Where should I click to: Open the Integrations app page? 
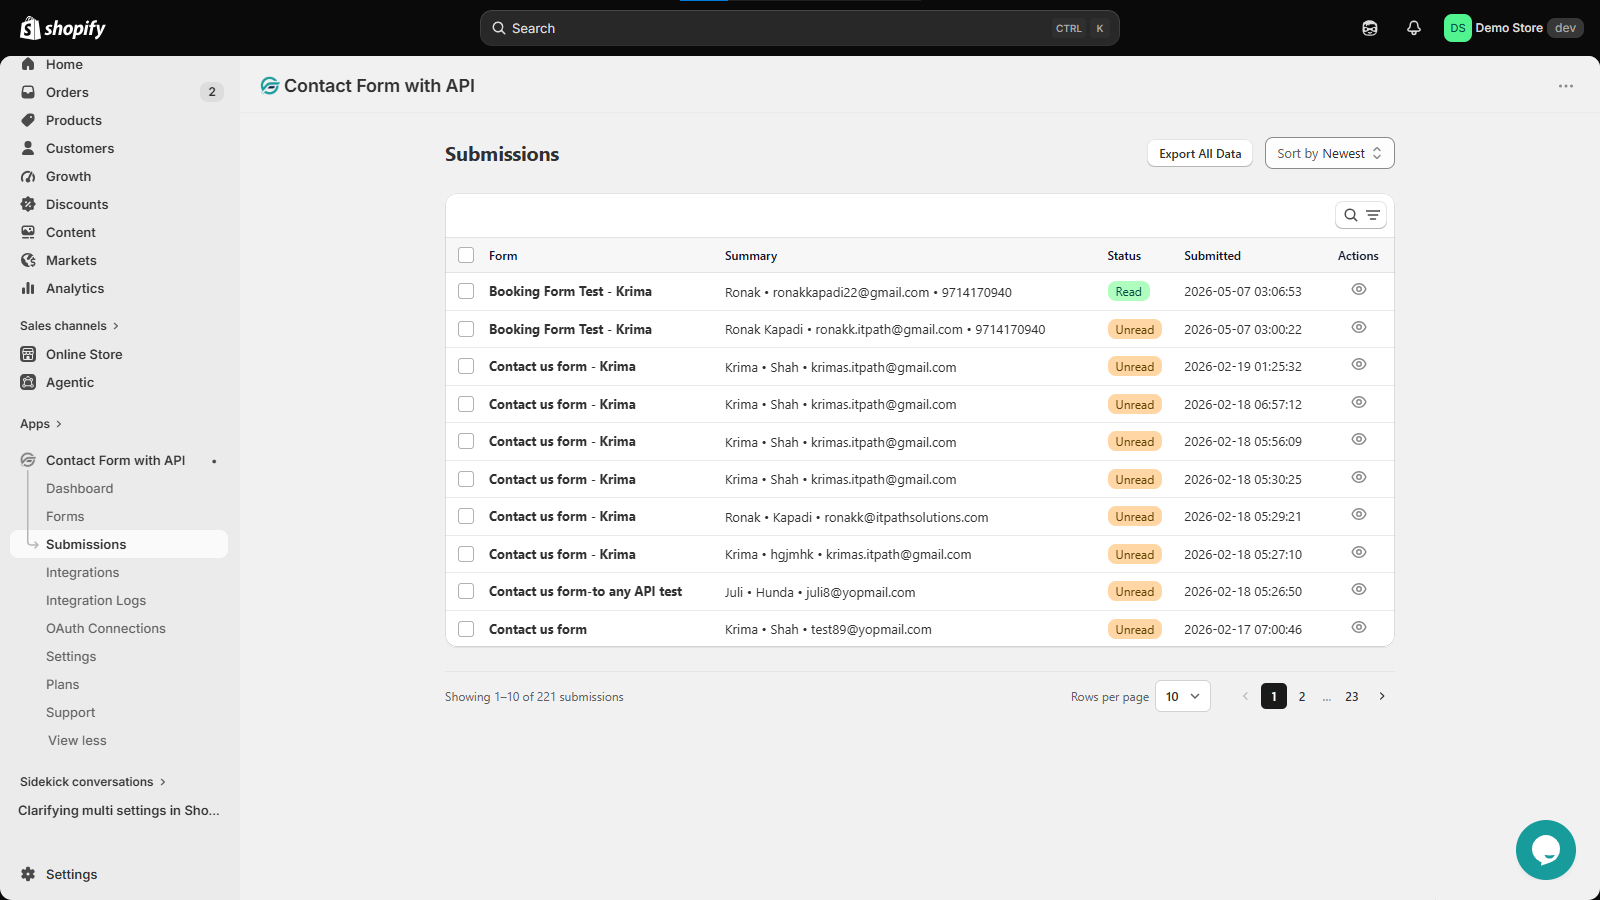(x=83, y=572)
